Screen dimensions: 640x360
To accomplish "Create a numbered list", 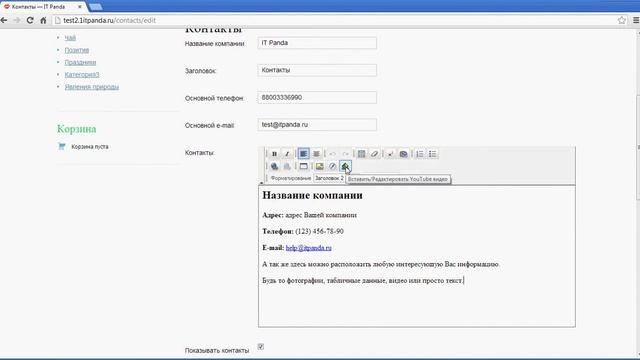I will [x=420, y=154].
